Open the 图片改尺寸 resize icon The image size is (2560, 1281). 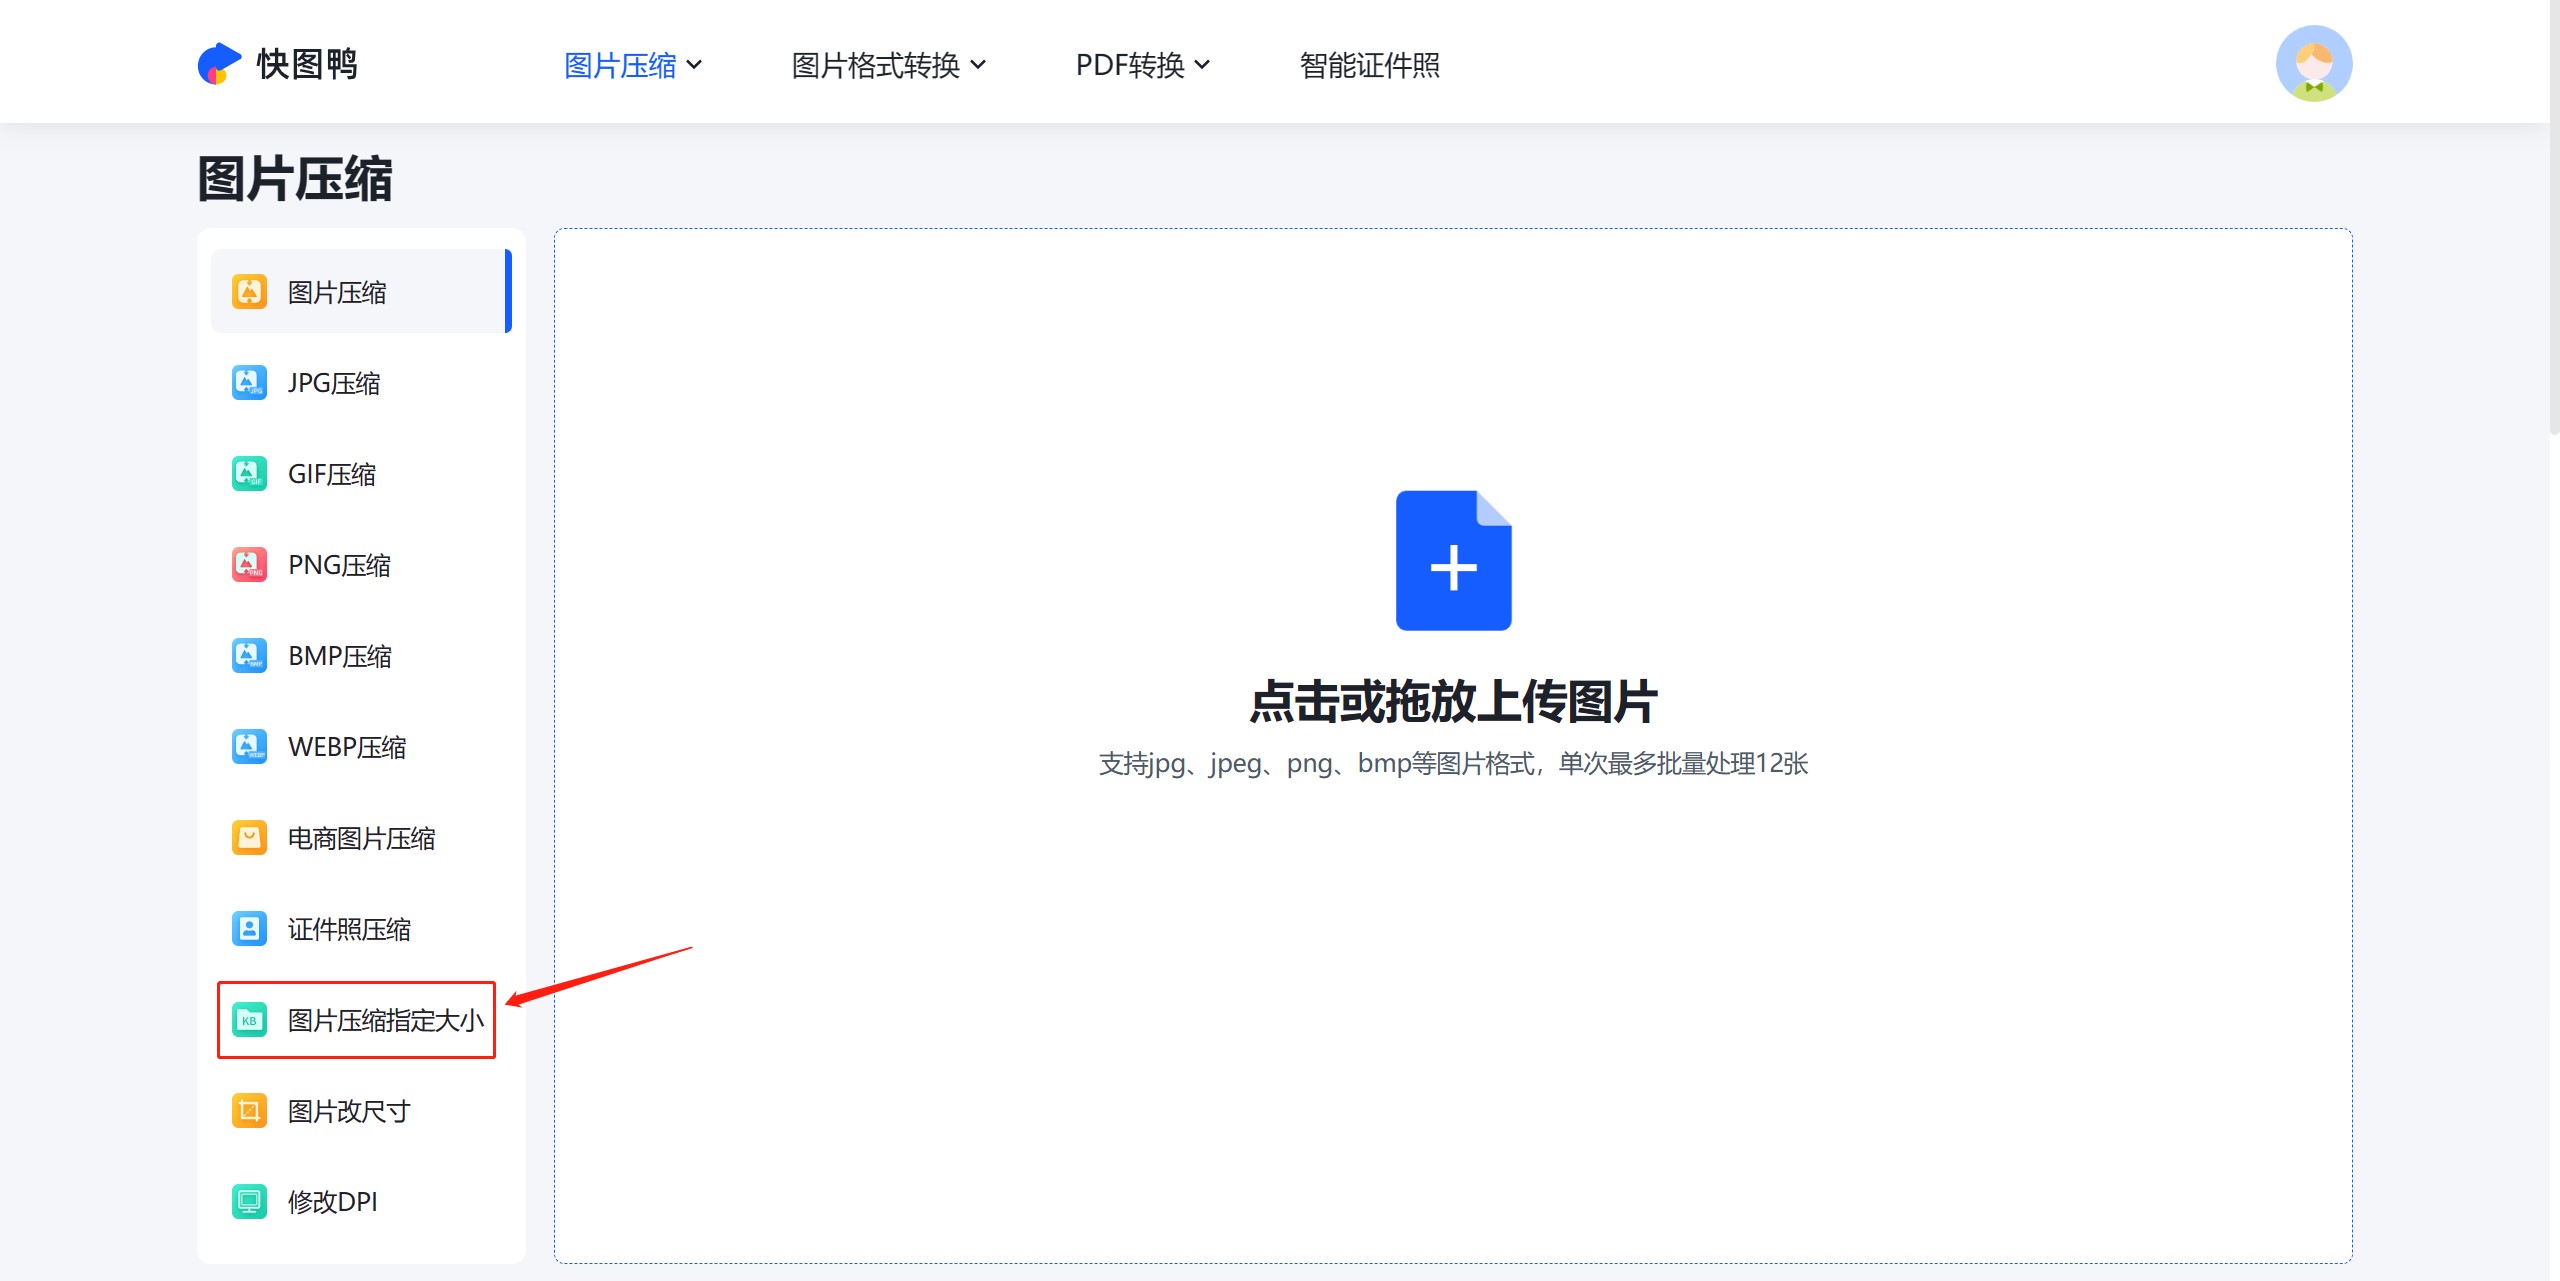click(x=248, y=1111)
